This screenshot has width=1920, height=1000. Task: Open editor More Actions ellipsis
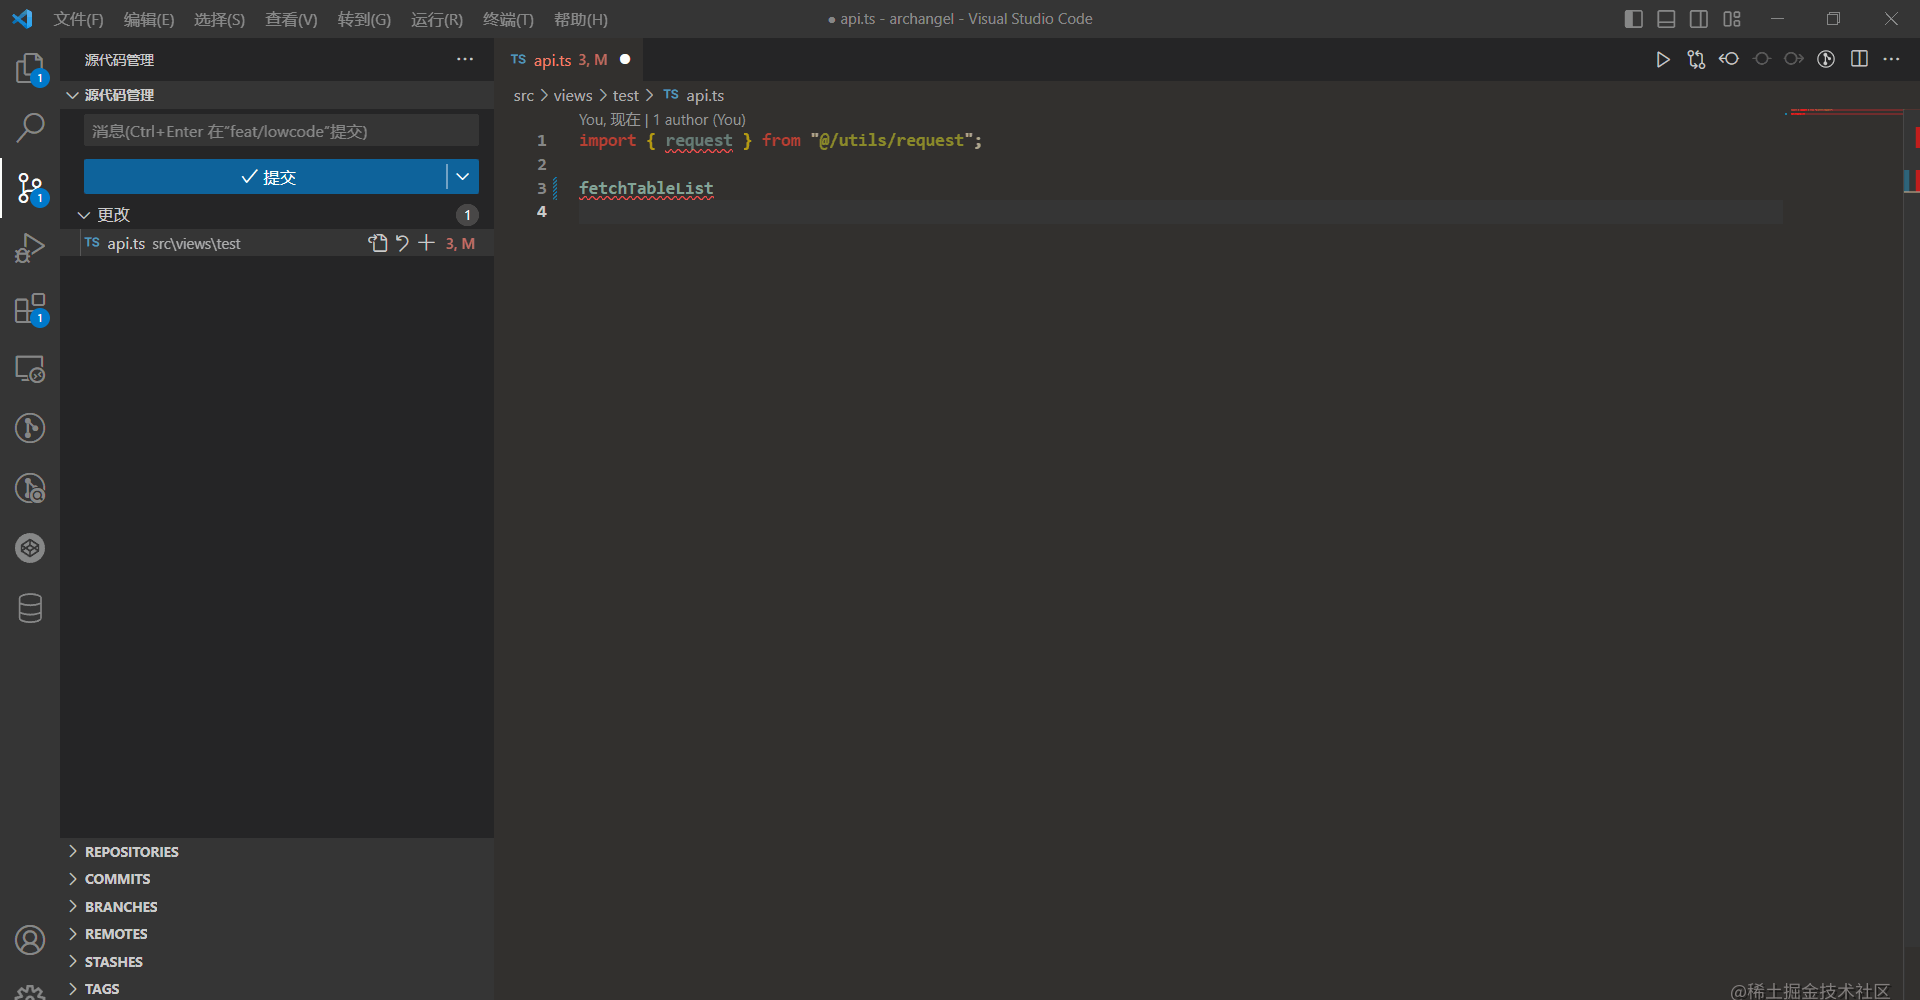[1891, 59]
